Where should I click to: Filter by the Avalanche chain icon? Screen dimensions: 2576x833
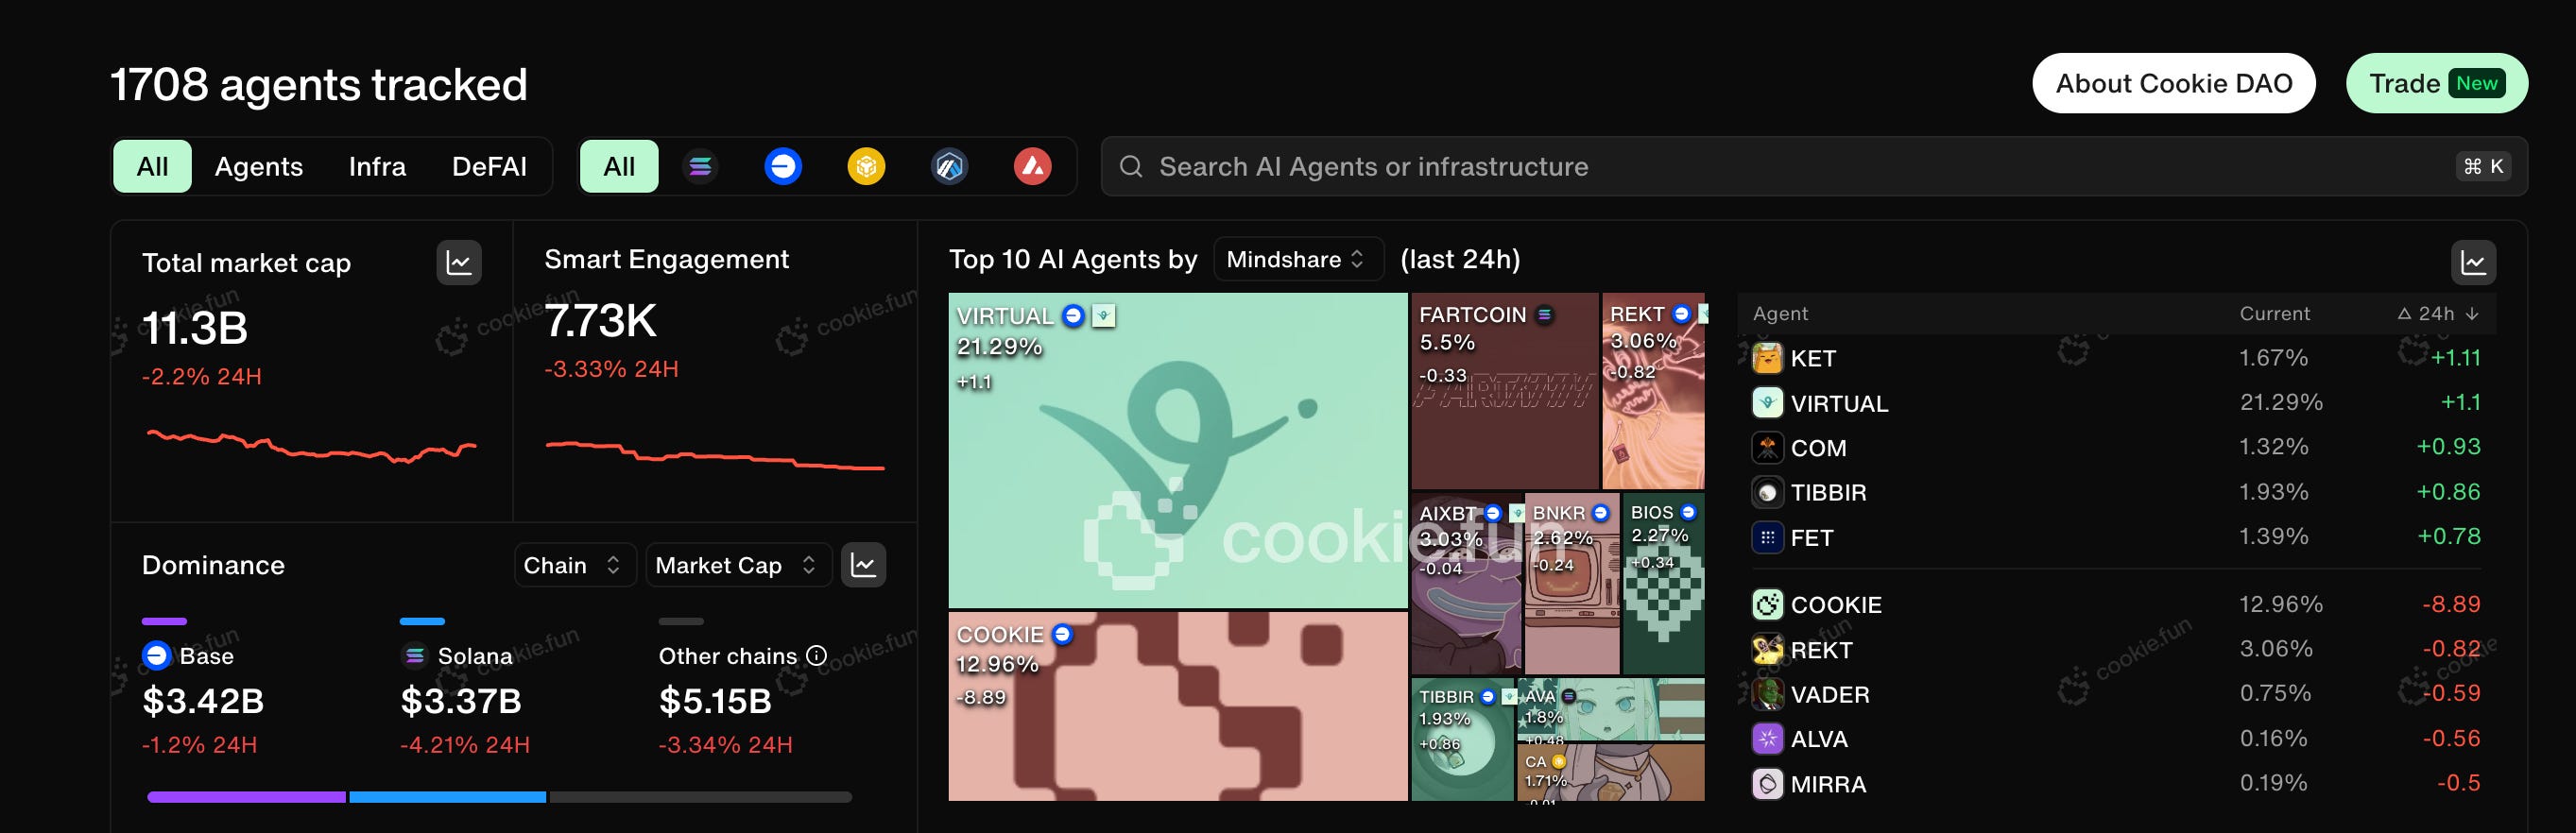click(x=1032, y=166)
